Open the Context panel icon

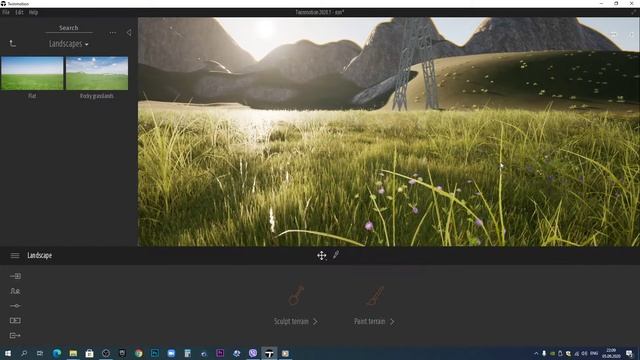[15, 291]
